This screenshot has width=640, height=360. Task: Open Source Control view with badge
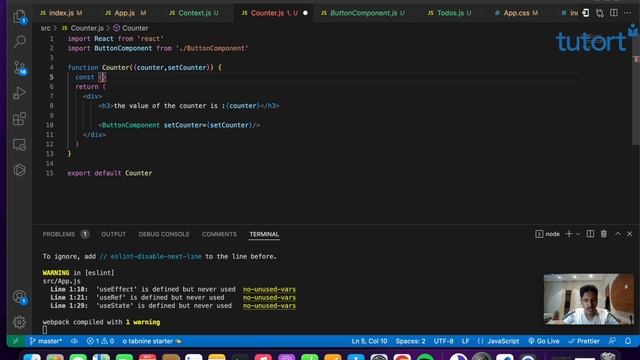click(x=19, y=68)
